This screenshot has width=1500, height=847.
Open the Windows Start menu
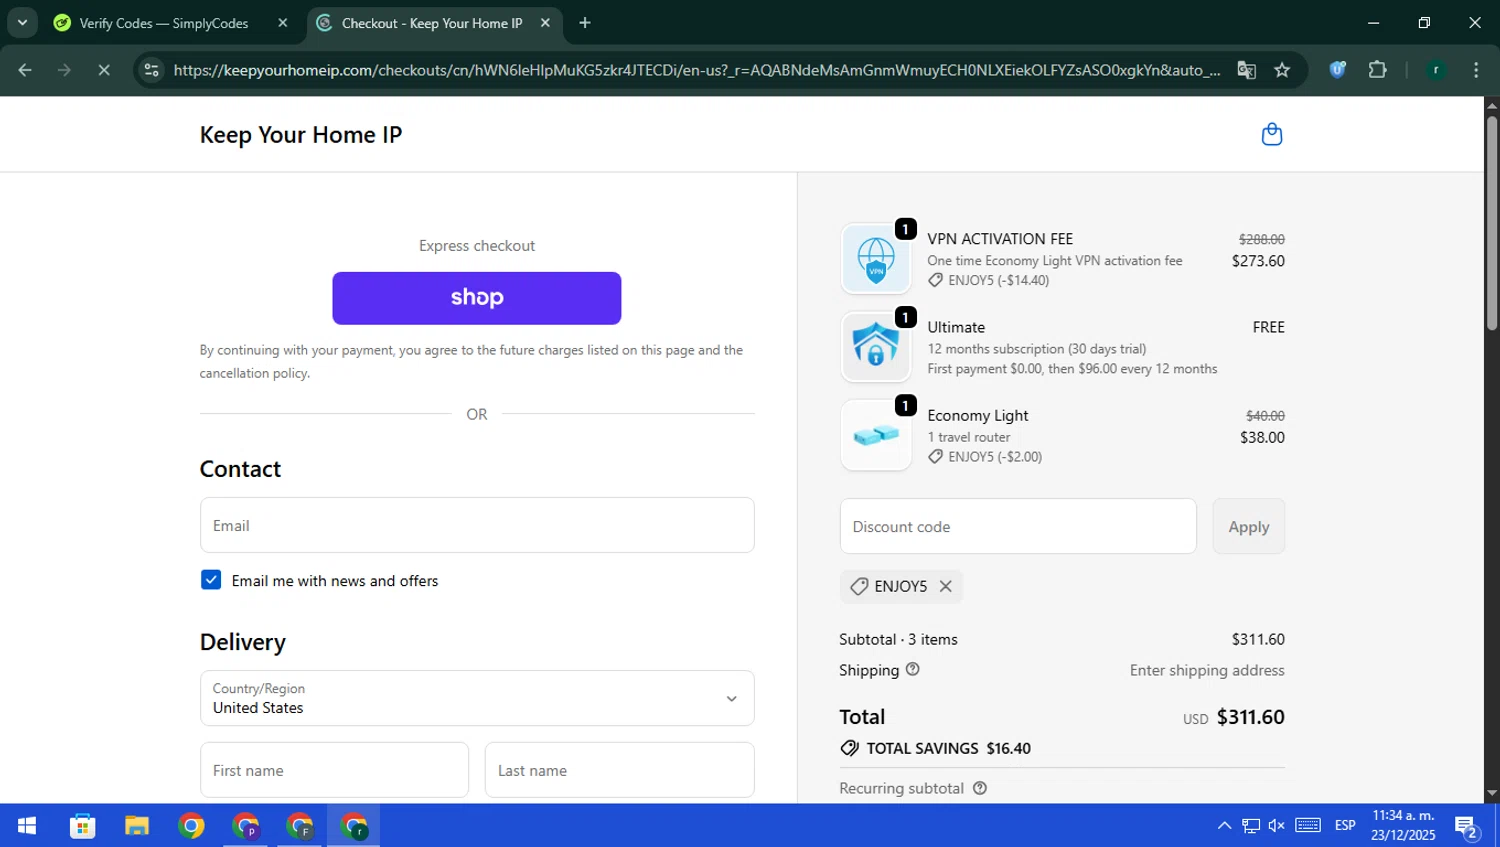coord(27,826)
